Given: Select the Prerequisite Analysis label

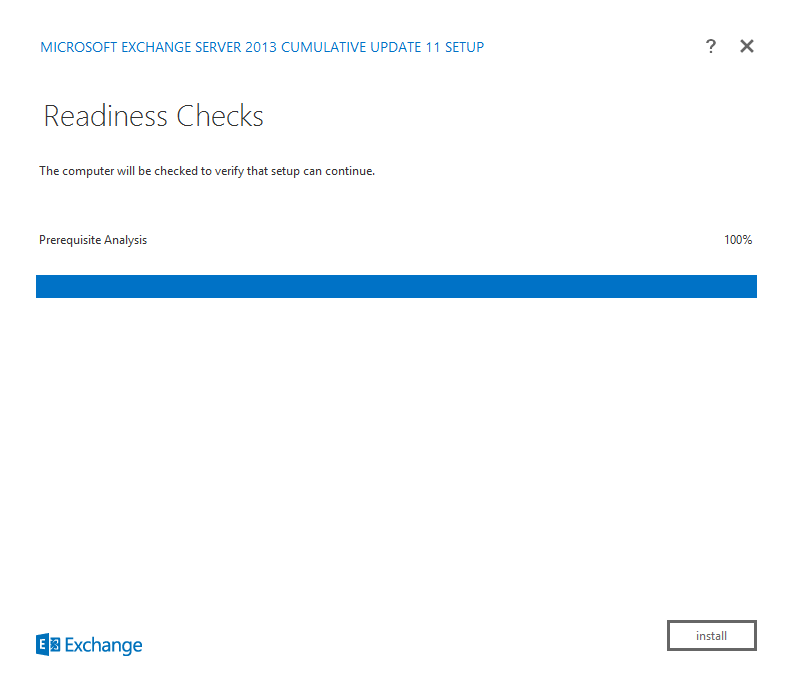Looking at the screenshot, I should click(x=93, y=240).
